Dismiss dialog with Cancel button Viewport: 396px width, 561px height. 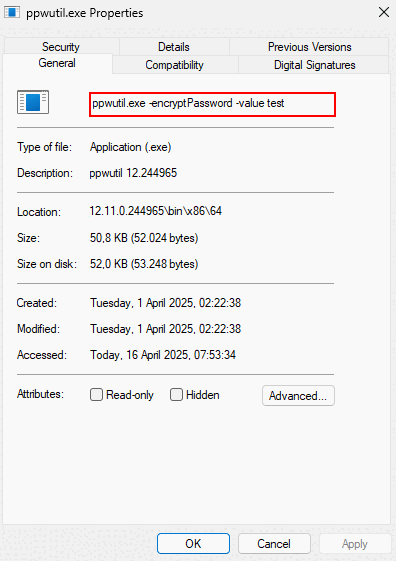point(274,544)
